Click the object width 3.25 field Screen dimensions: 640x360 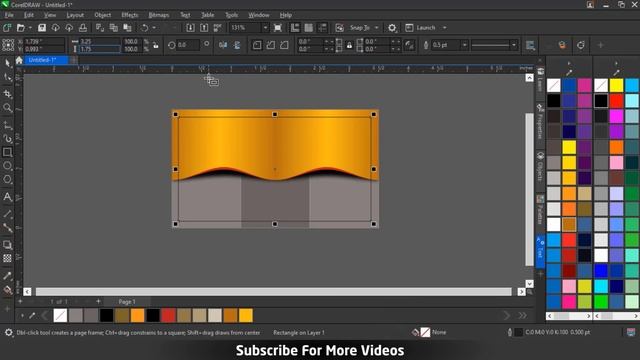point(100,42)
